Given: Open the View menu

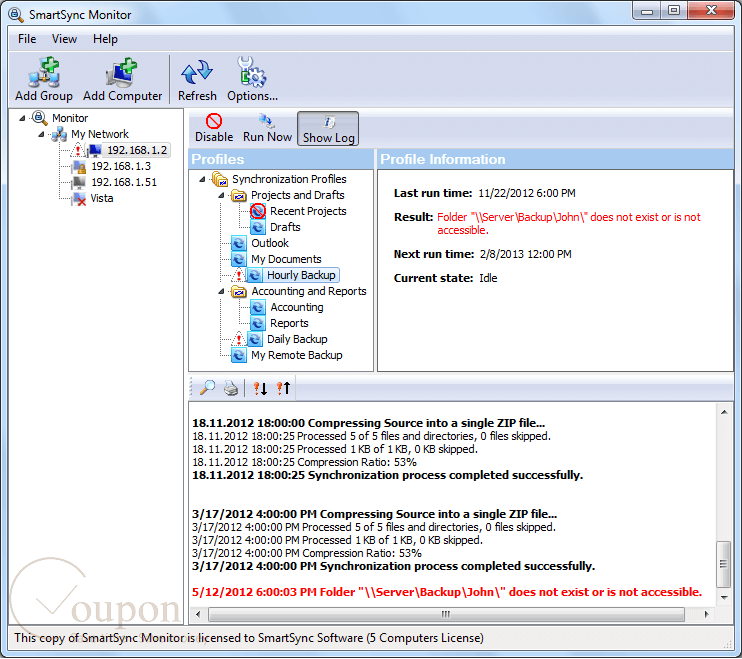Looking at the screenshot, I should (64, 39).
